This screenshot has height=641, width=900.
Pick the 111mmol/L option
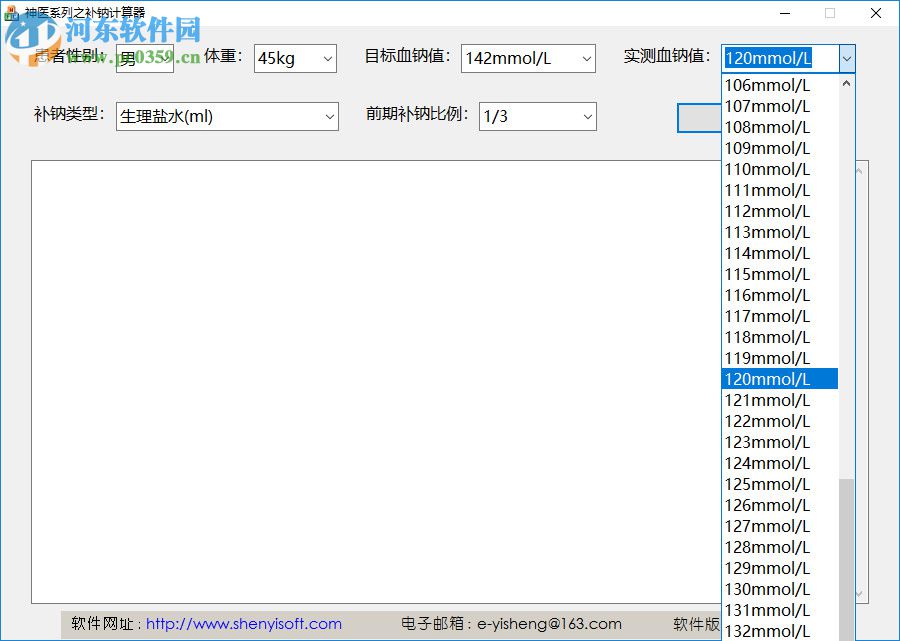[779, 190]
